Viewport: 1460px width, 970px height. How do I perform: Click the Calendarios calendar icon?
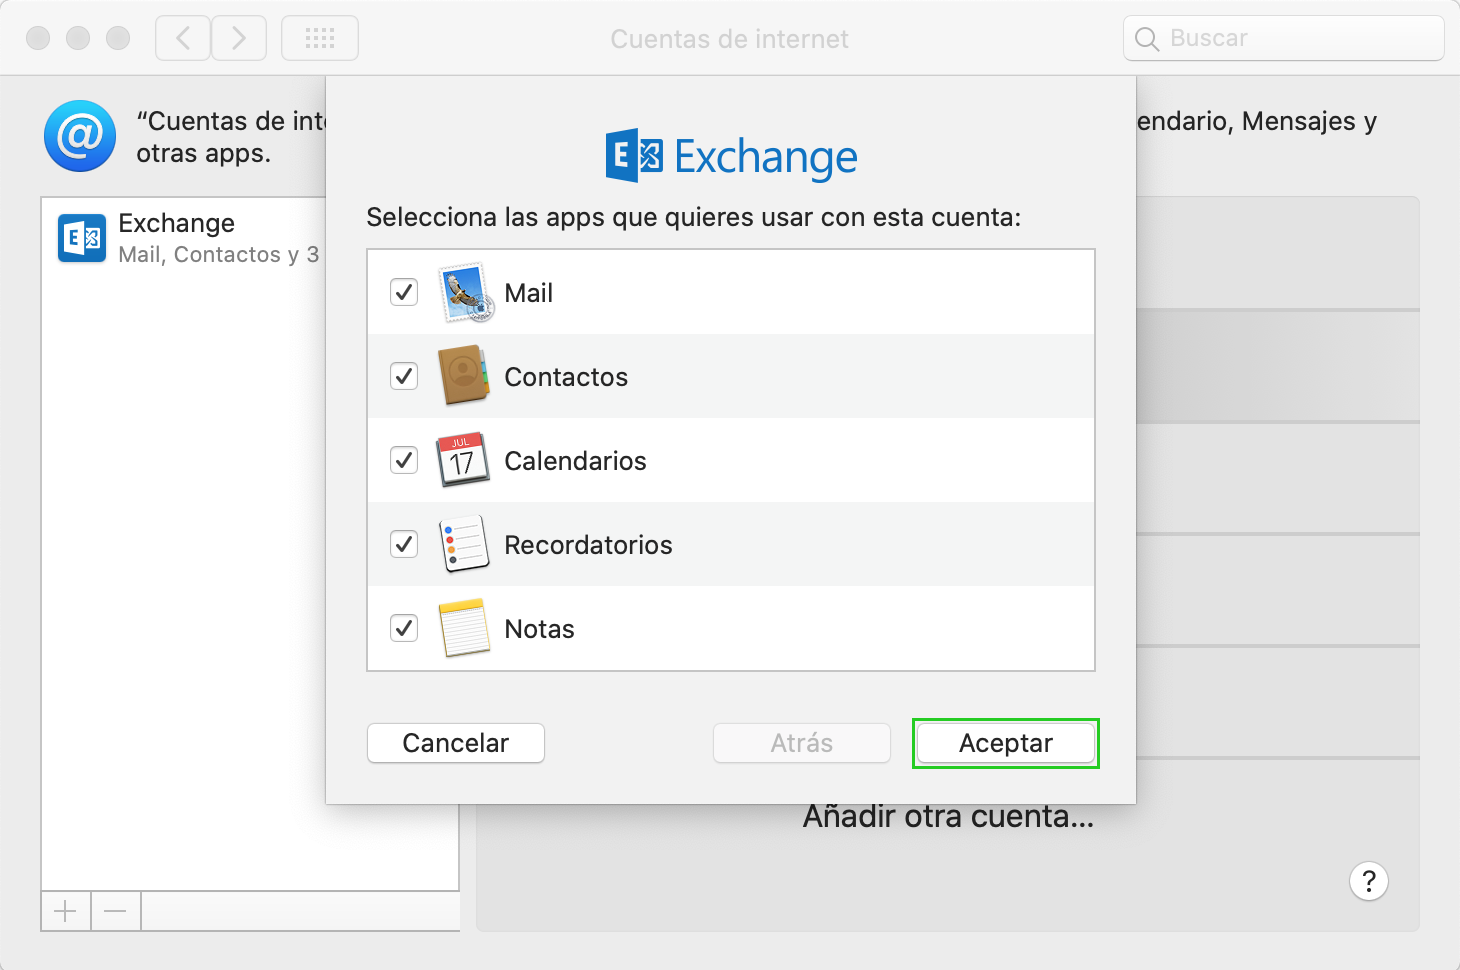point(463,460)
